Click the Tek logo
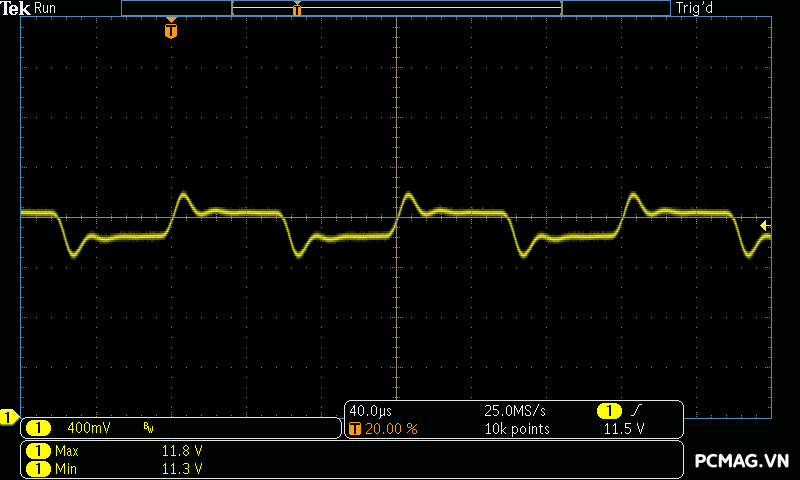This screenshot has height=480, width=800. pos(16,8)
